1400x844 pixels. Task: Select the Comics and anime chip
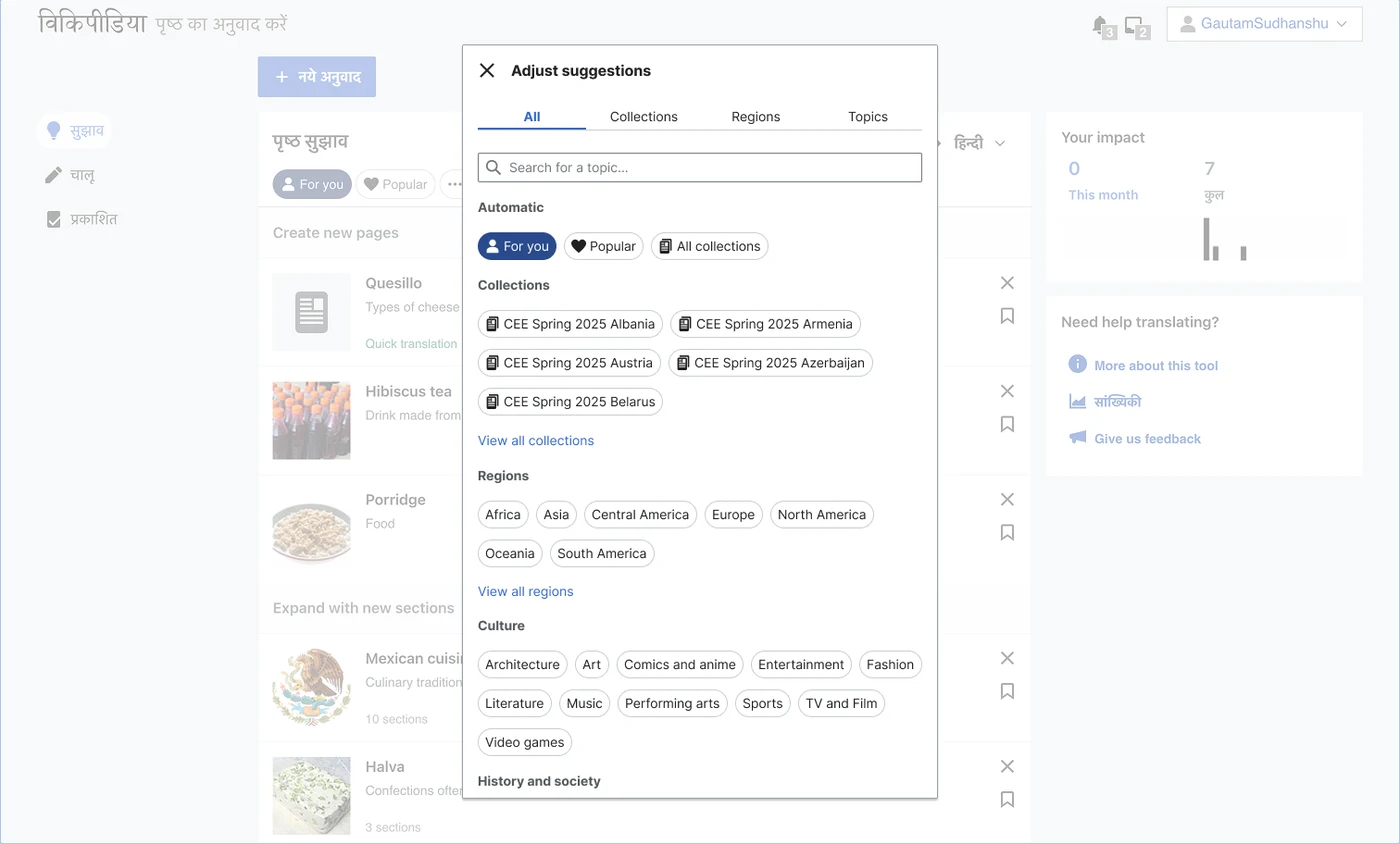(x=680, y=665)
